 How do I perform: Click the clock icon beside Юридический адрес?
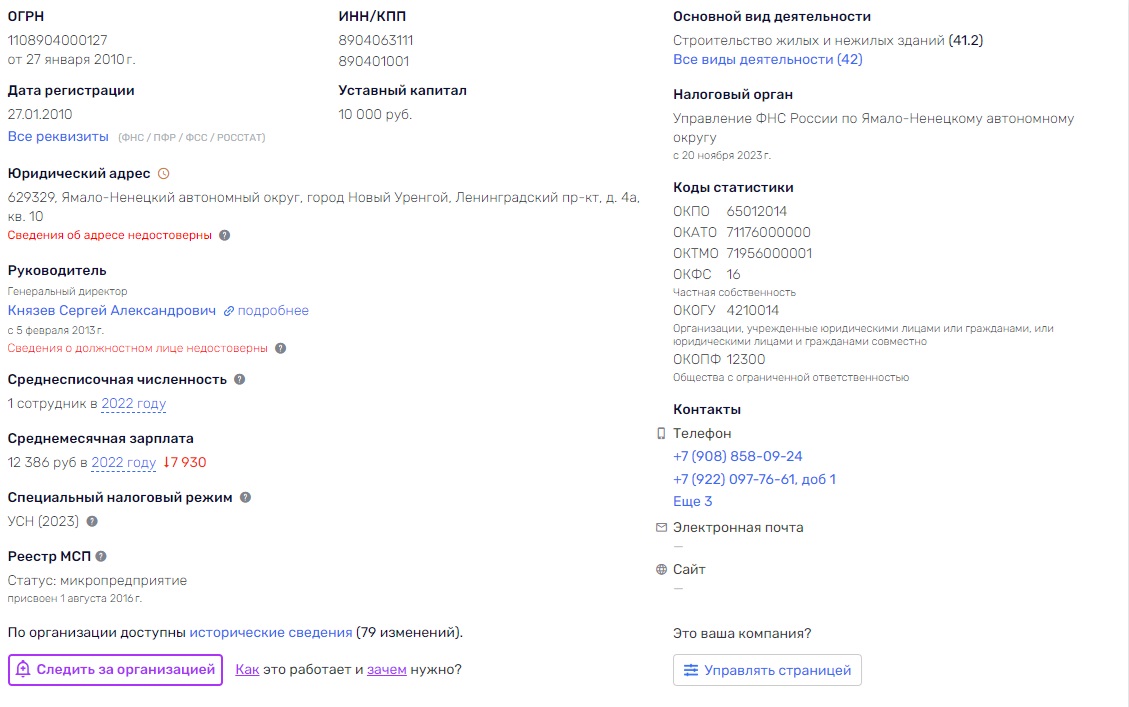(163, 174)
